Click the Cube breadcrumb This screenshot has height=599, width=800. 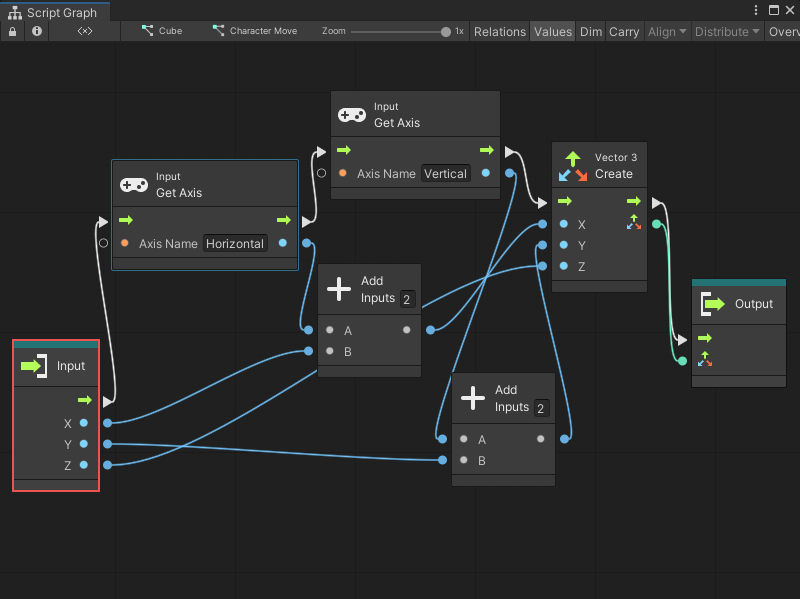[x=163, y=31]
